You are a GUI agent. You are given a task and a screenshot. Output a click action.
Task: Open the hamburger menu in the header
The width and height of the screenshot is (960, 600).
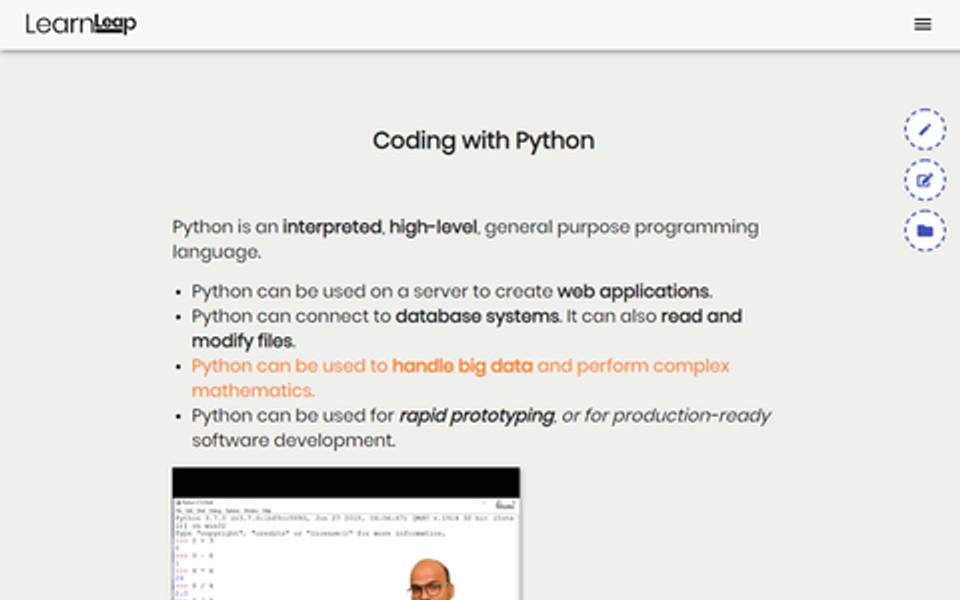(922, 25)
